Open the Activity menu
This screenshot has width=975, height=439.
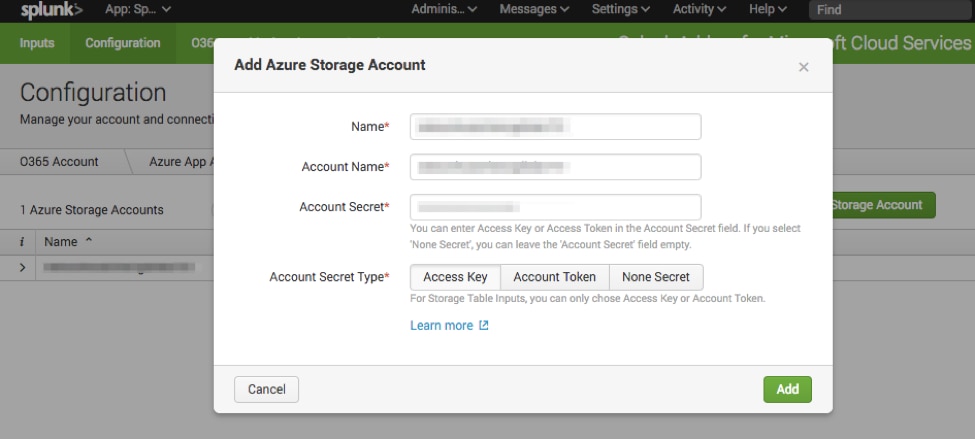coord(706,10)
